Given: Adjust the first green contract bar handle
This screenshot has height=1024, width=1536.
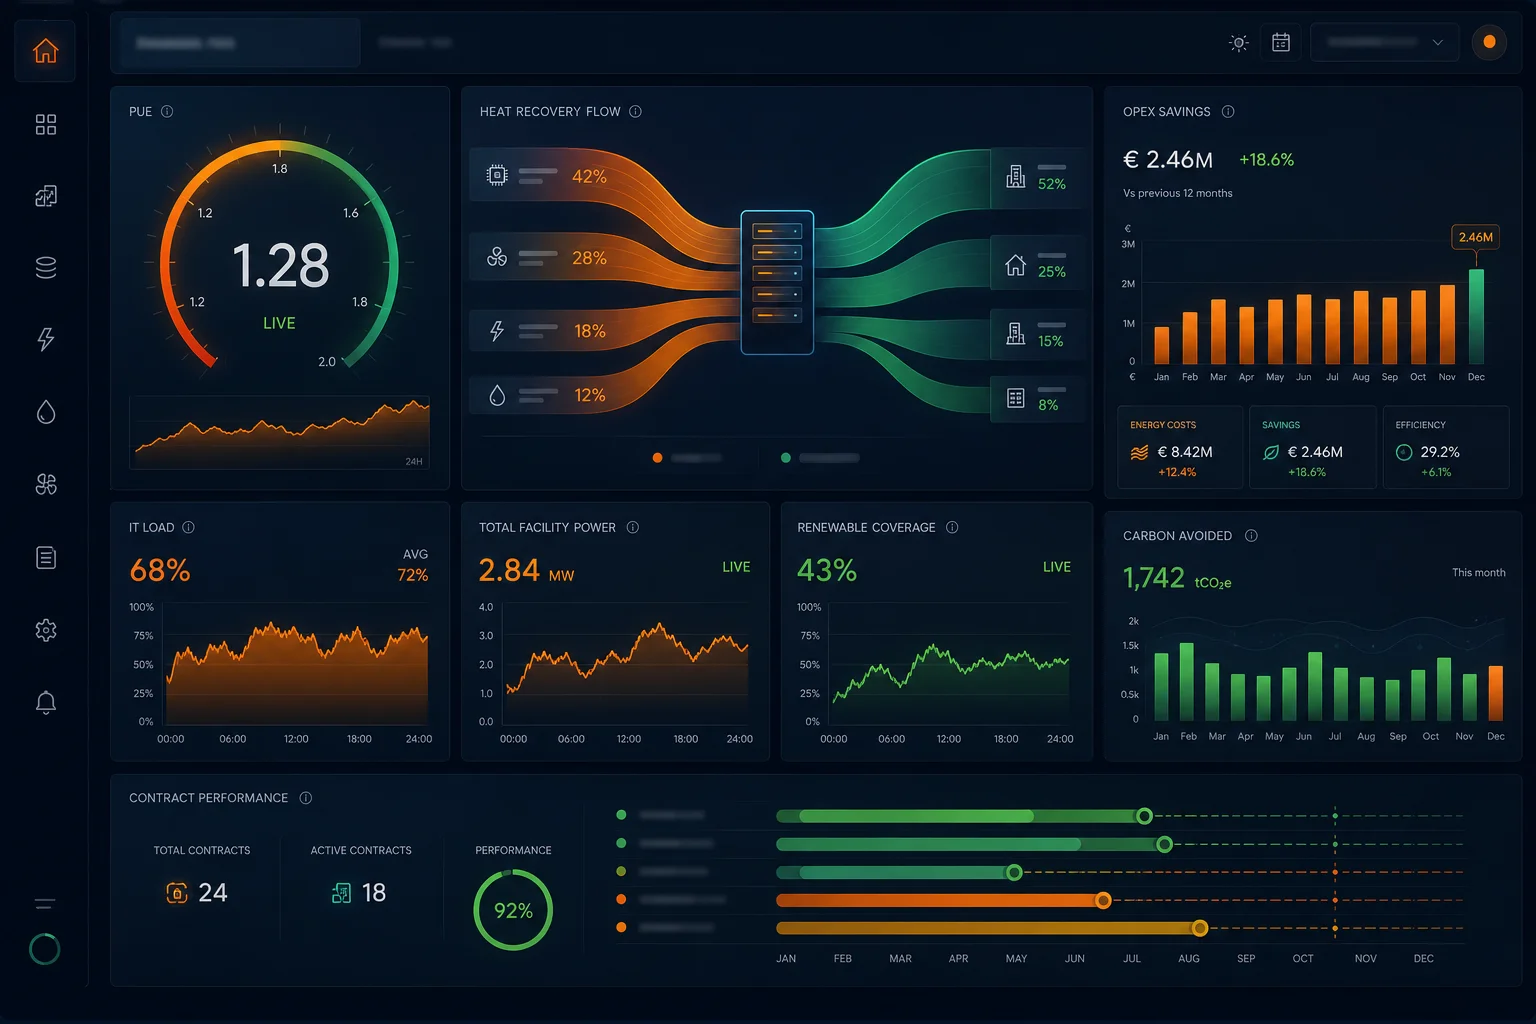Looking at the screenshot, I should (x=1144, y=816).
